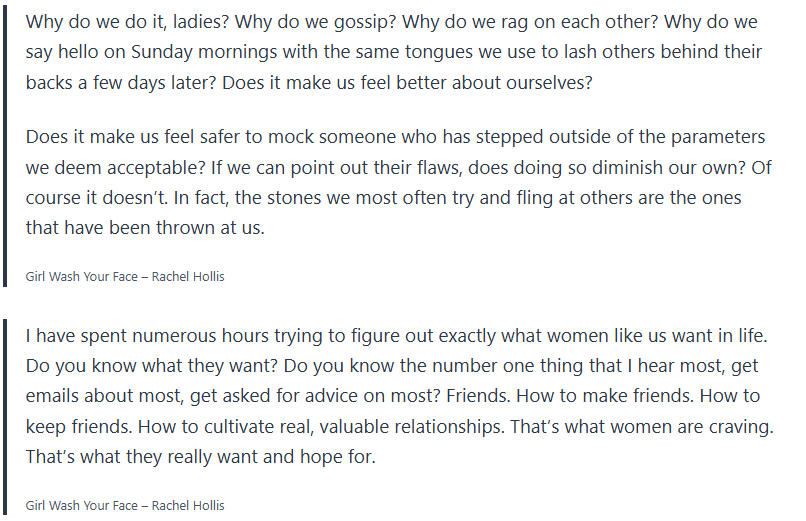Image resolution: width=806 pixels, height=521 pixels.
Task: Click the Rachel Hollis citation under the friends quote
Action: [125, 505]
